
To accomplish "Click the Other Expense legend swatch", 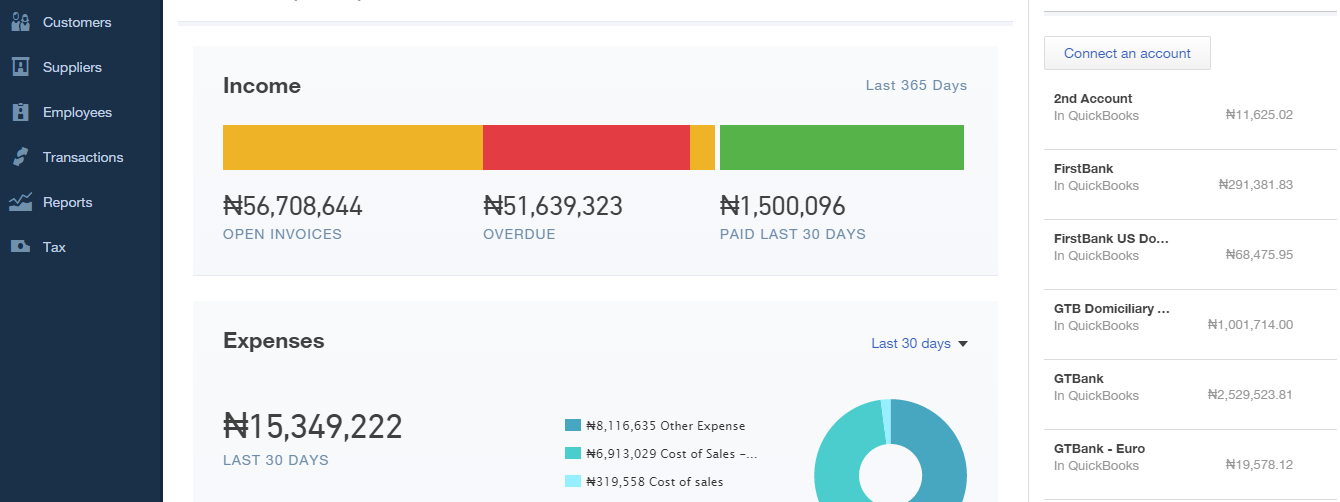I will pos(573,425).
